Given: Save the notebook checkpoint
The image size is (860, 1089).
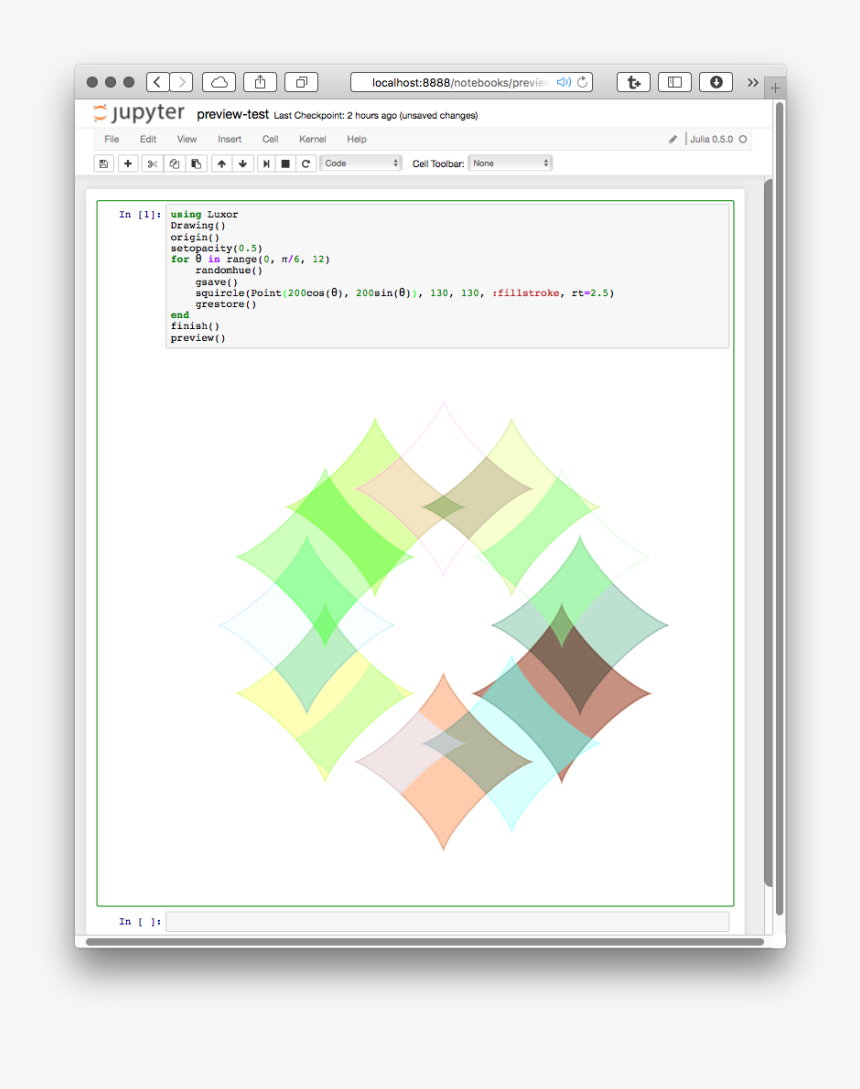Looking at the screenshot, I should tap(103, 163).
